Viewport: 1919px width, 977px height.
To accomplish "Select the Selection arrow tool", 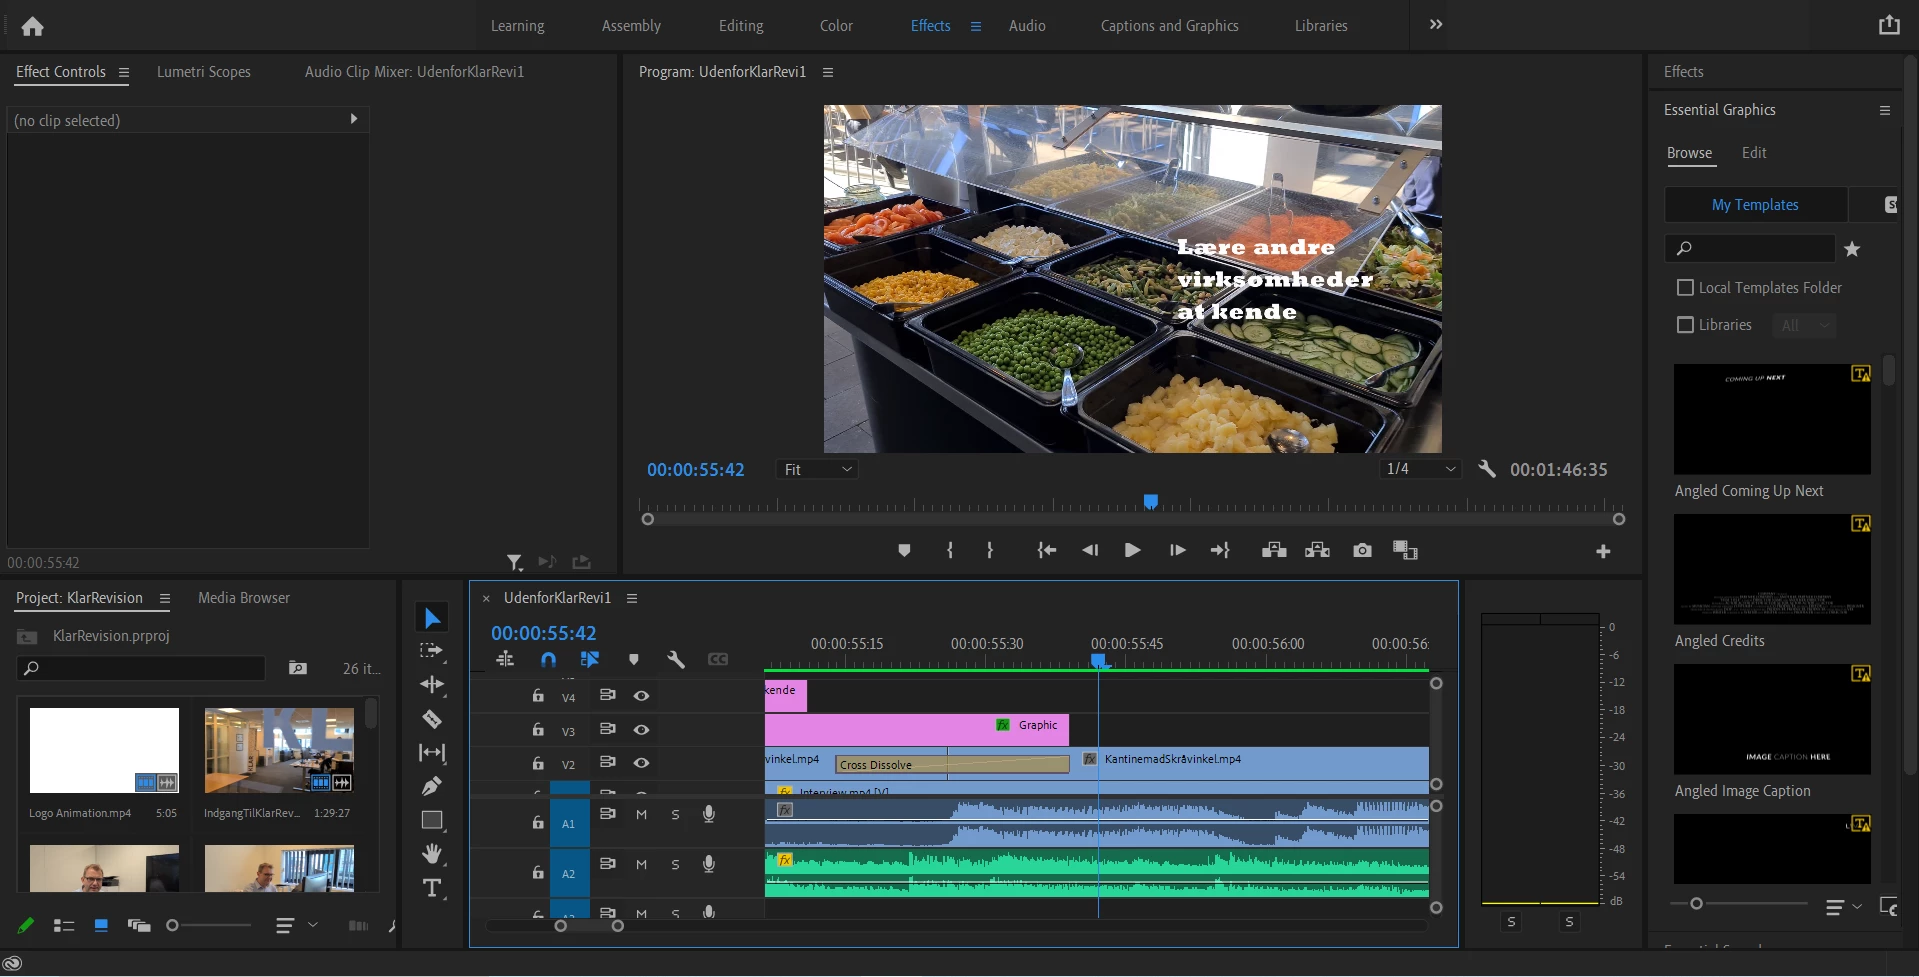I will tap(432, 618).
